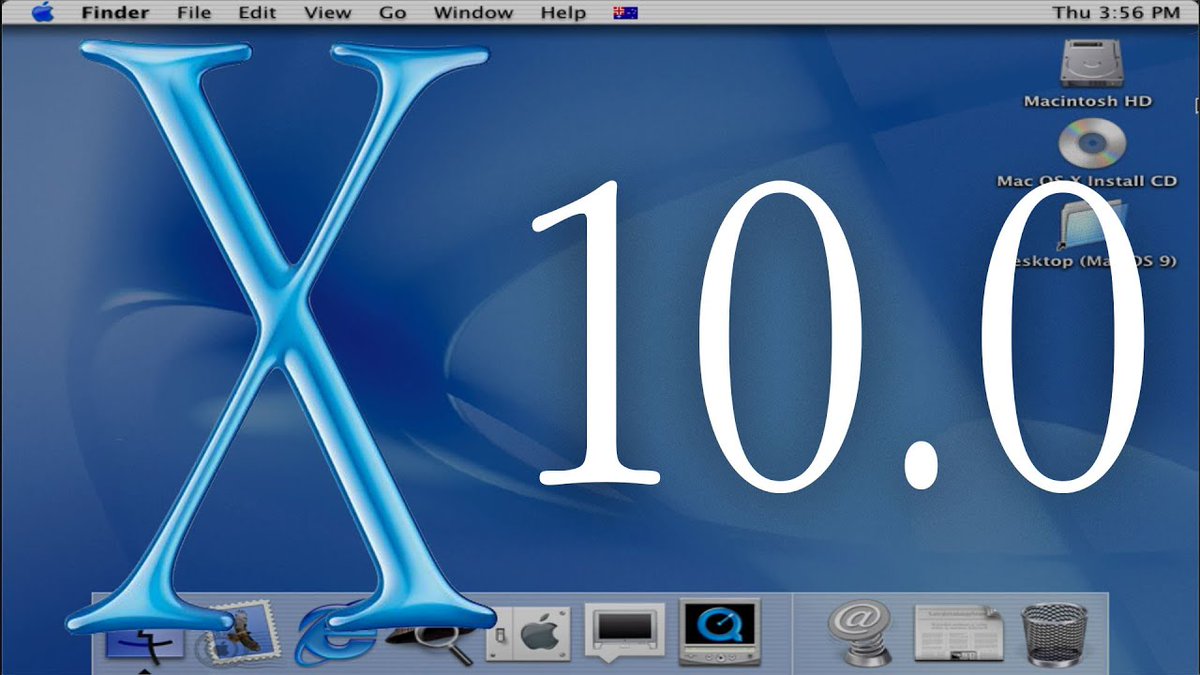The height and width of the screenshot is (675, 1200).
Task: Open the Apple menu
Action: [41, 12]
